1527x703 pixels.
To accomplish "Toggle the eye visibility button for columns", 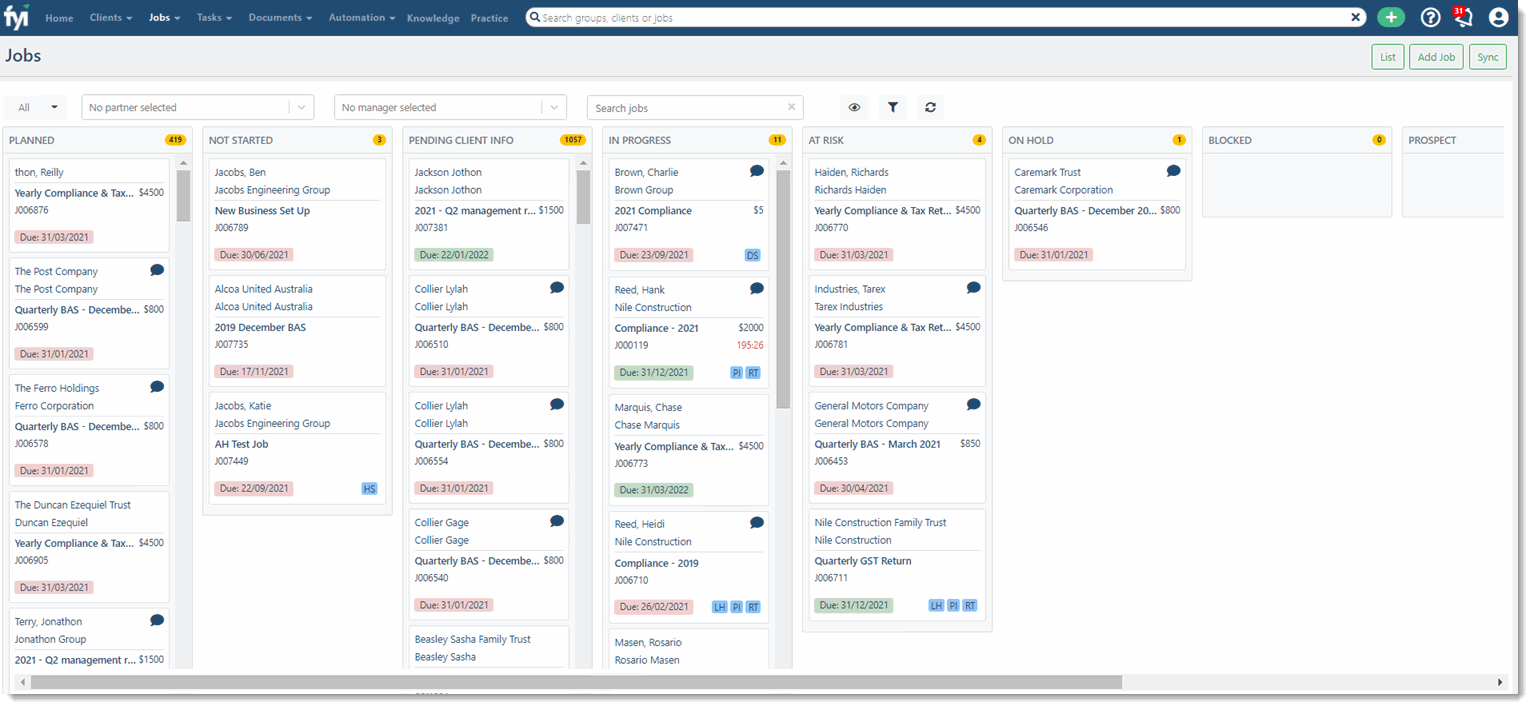I will [x=854, y=107].
